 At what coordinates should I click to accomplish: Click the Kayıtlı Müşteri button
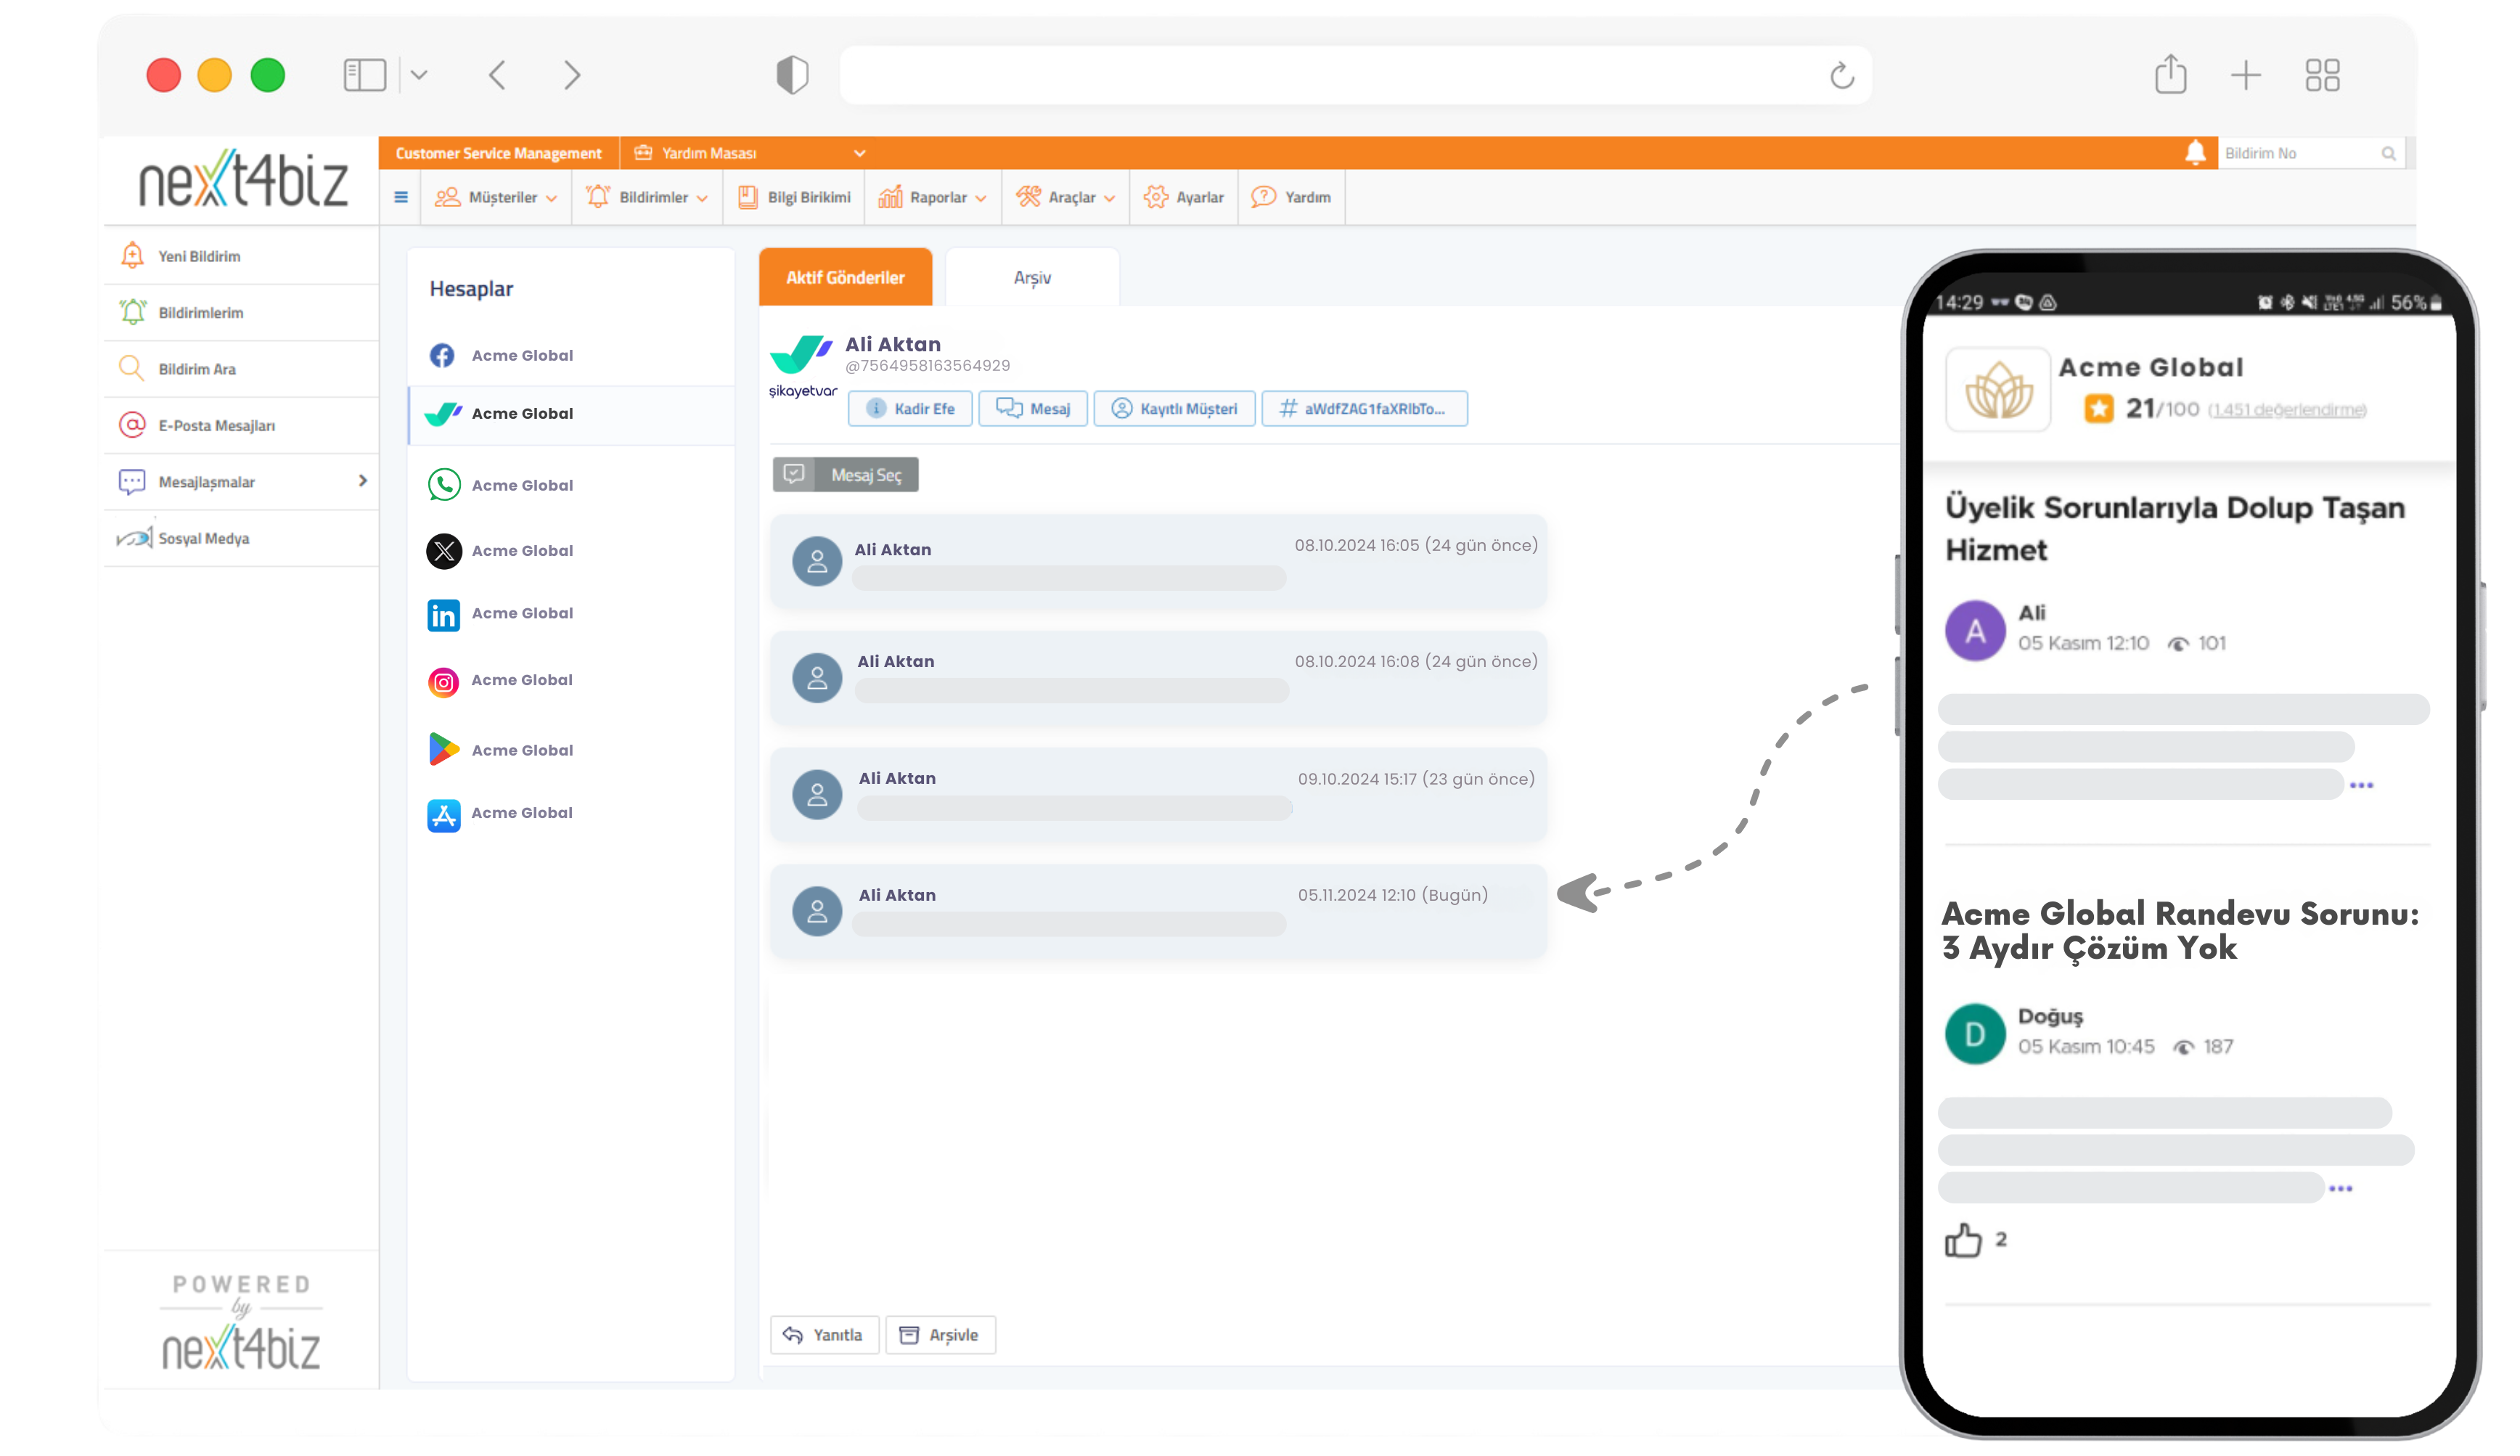pyautogui.click(x=1174, y=408)
